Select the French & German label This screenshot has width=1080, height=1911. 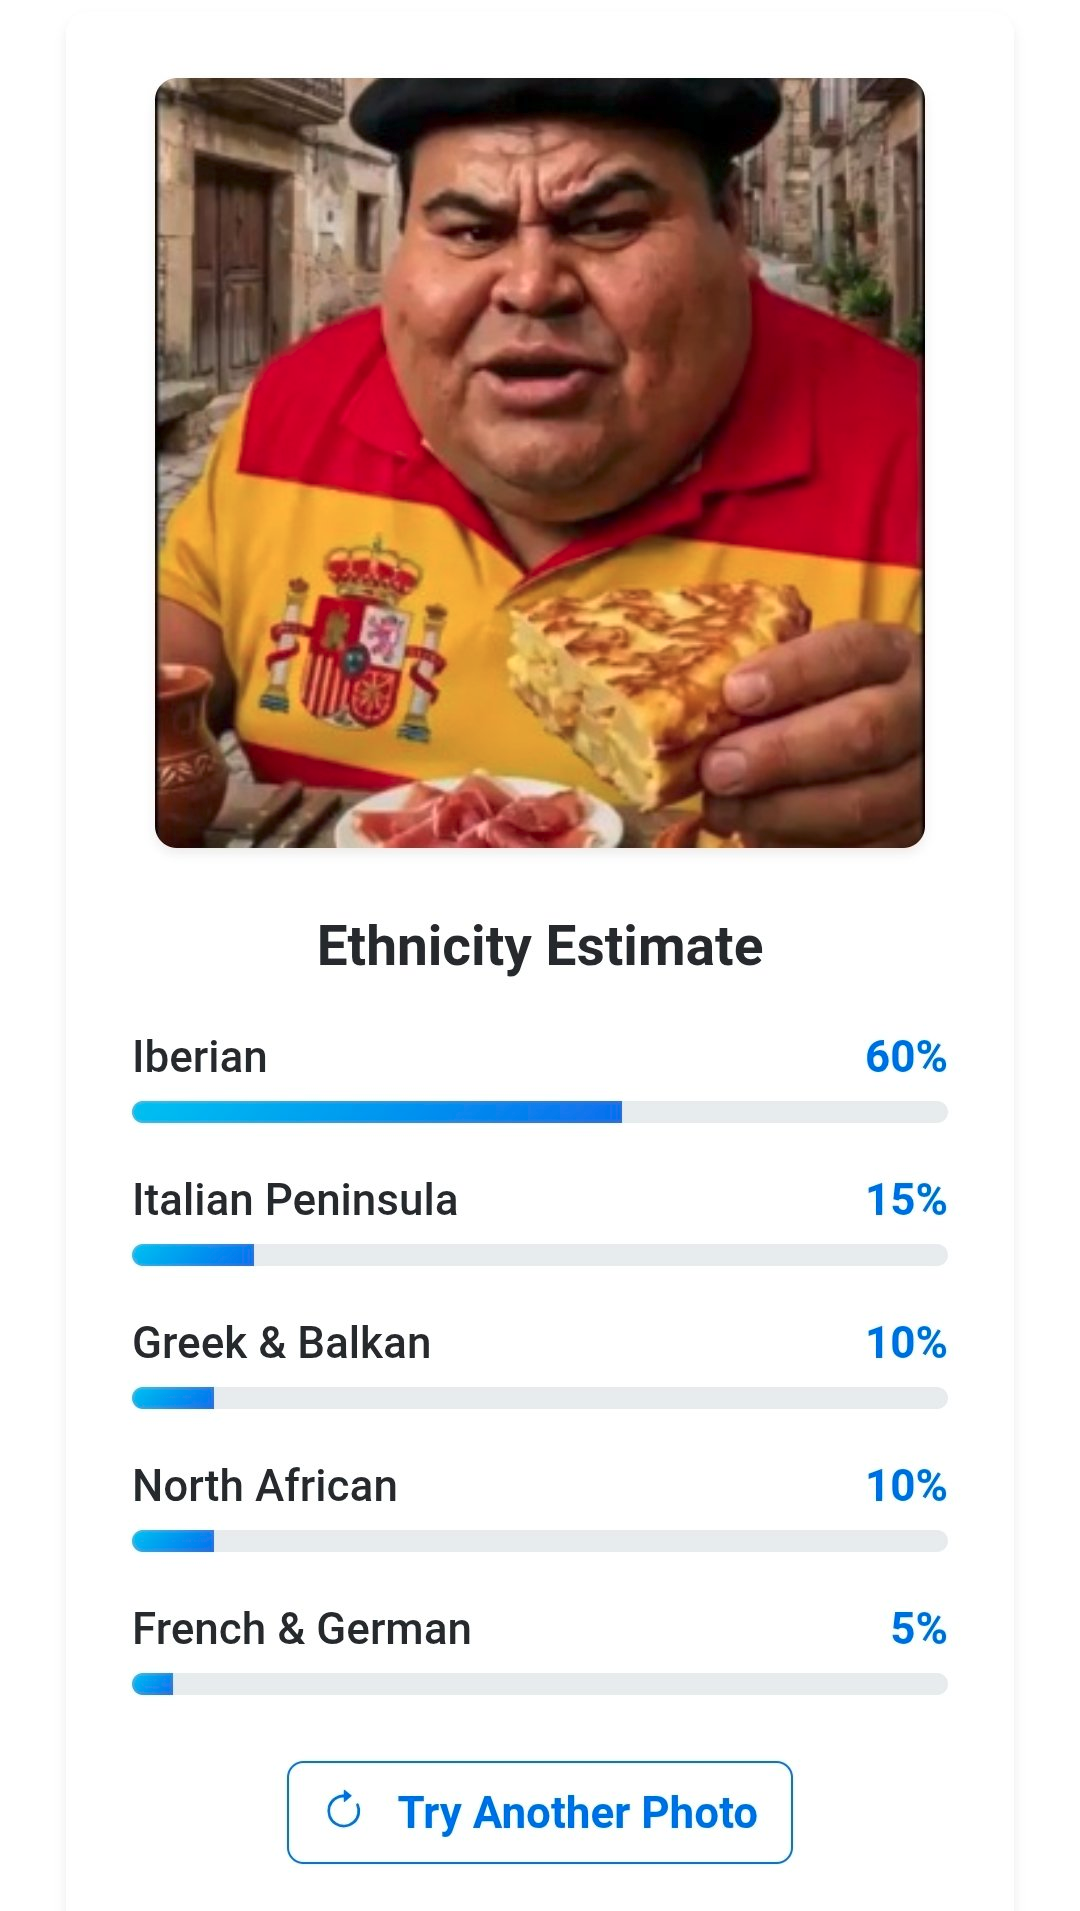(x=302, y=1629)
